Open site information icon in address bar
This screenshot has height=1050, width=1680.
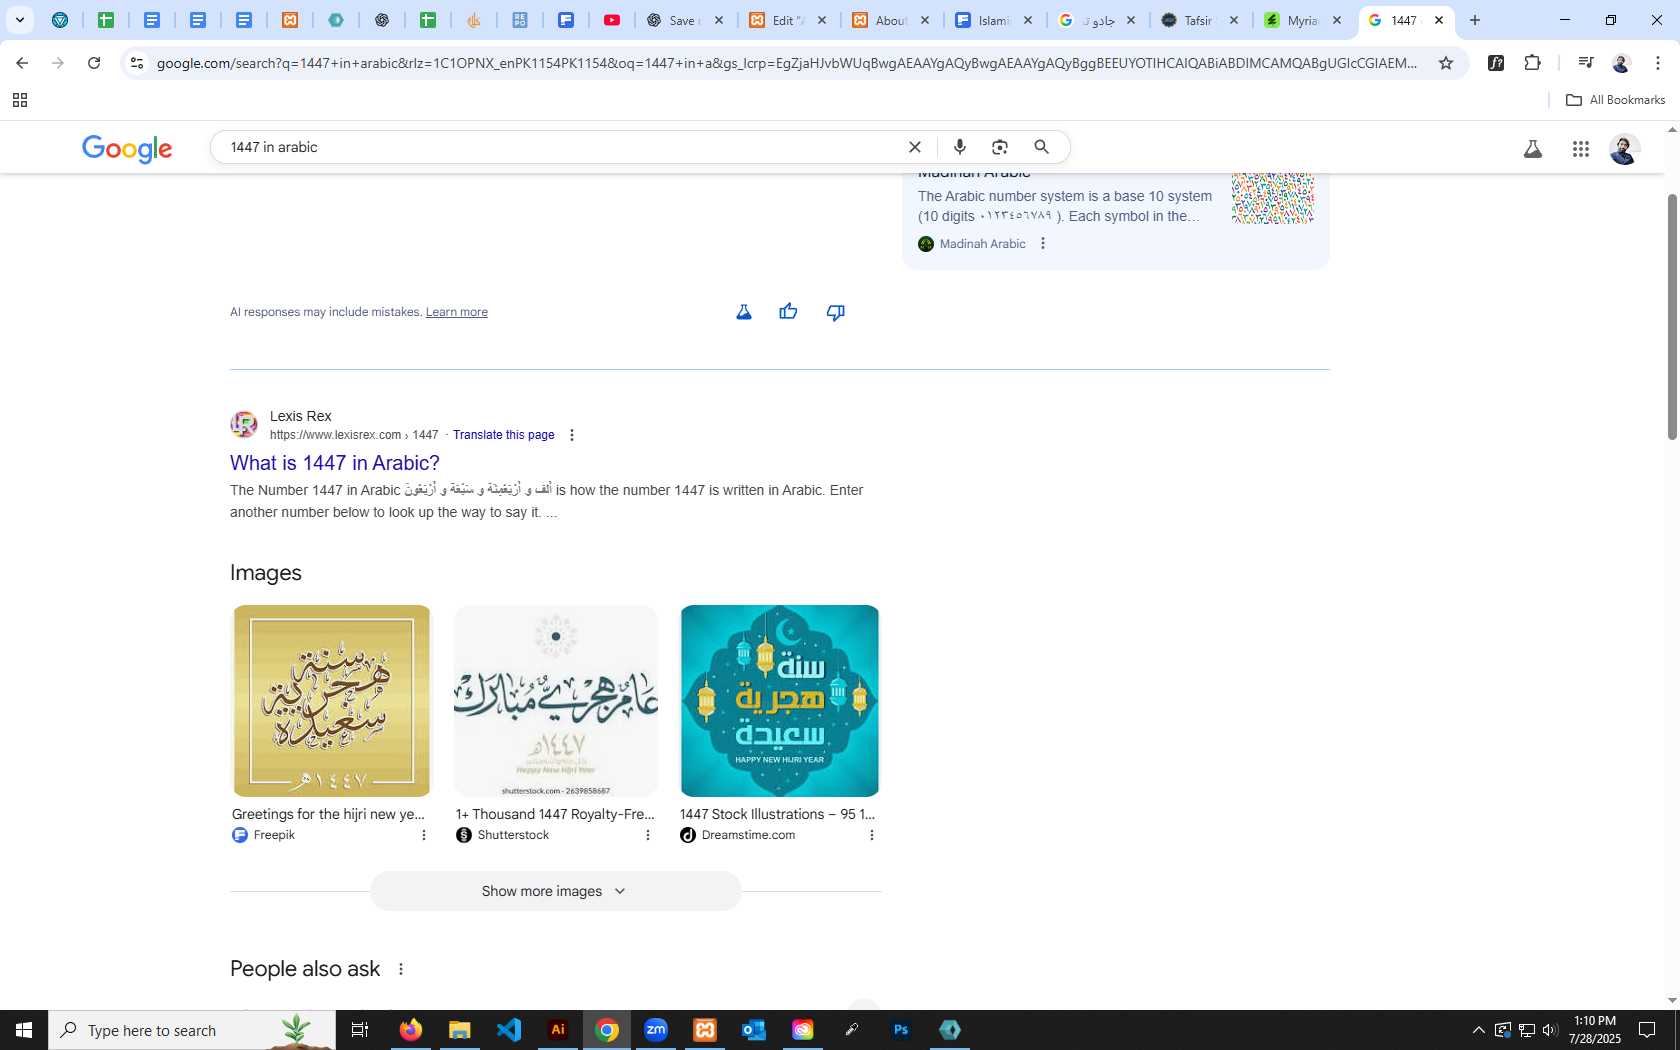137,63
